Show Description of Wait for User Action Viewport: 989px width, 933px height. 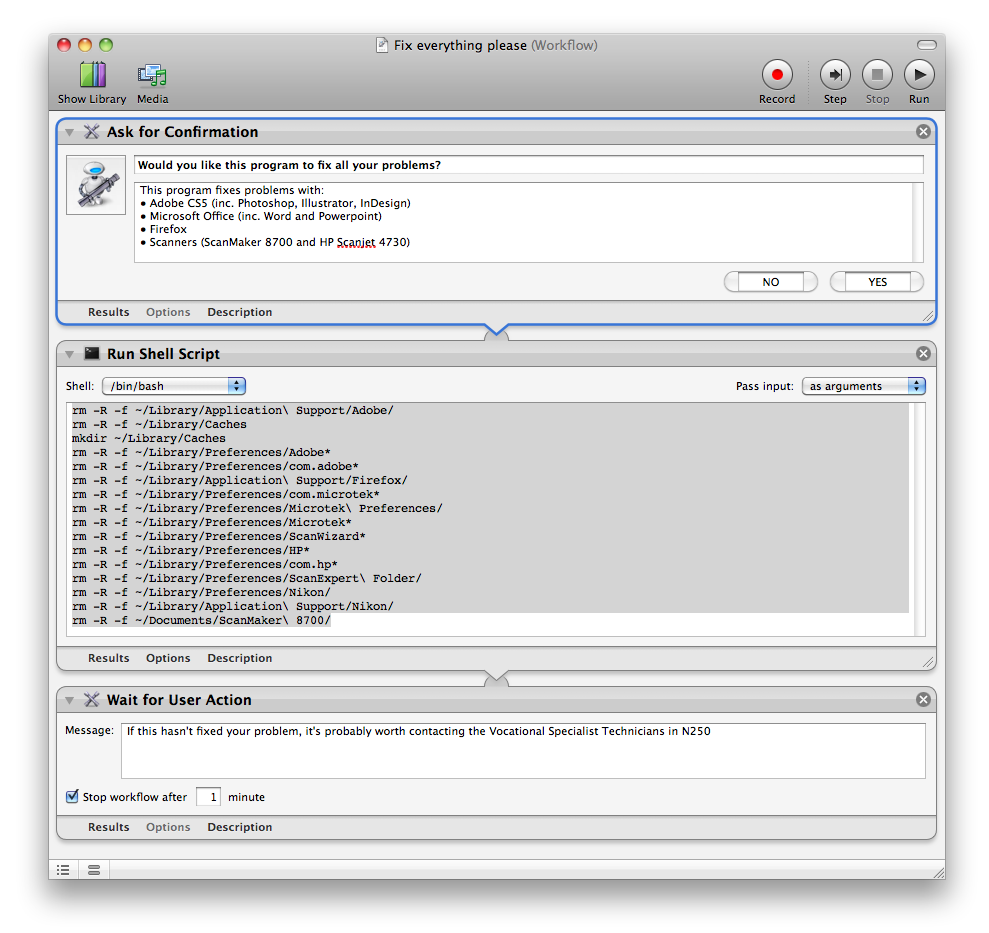click(x=240, y=826)
